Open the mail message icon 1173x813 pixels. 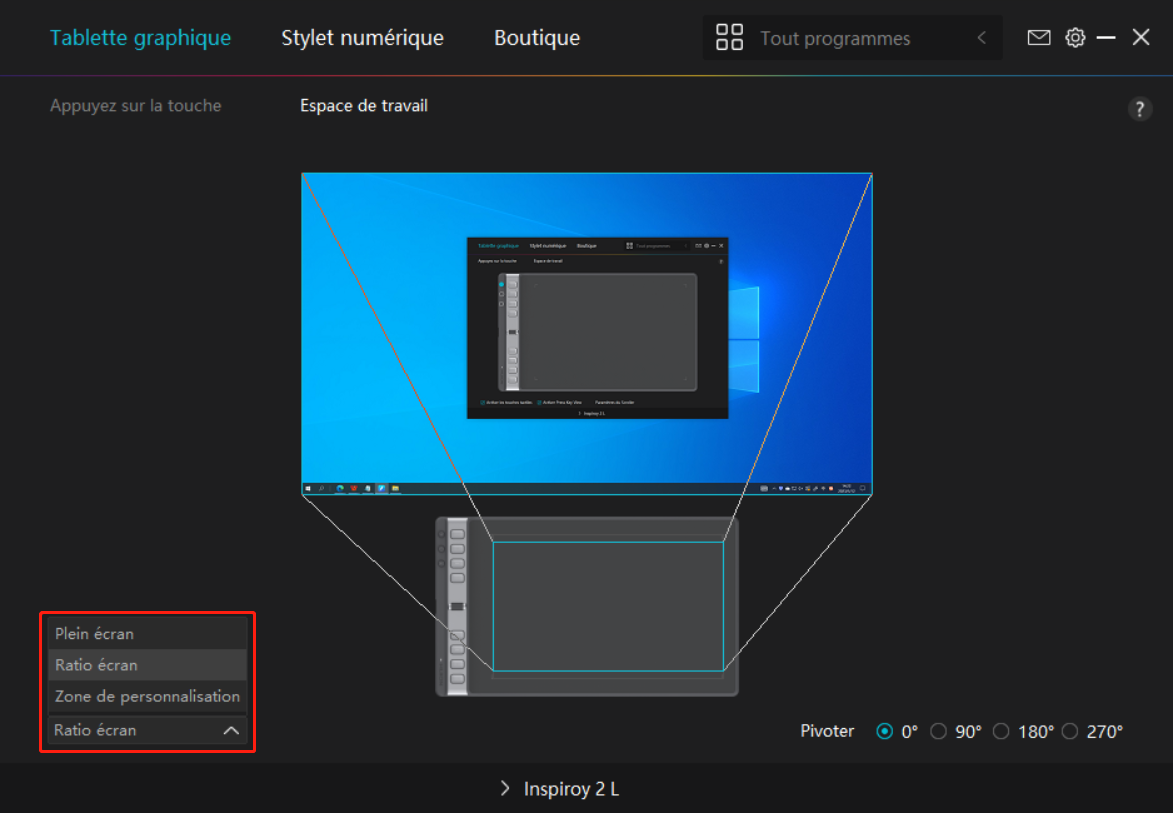click(1039, 38)
